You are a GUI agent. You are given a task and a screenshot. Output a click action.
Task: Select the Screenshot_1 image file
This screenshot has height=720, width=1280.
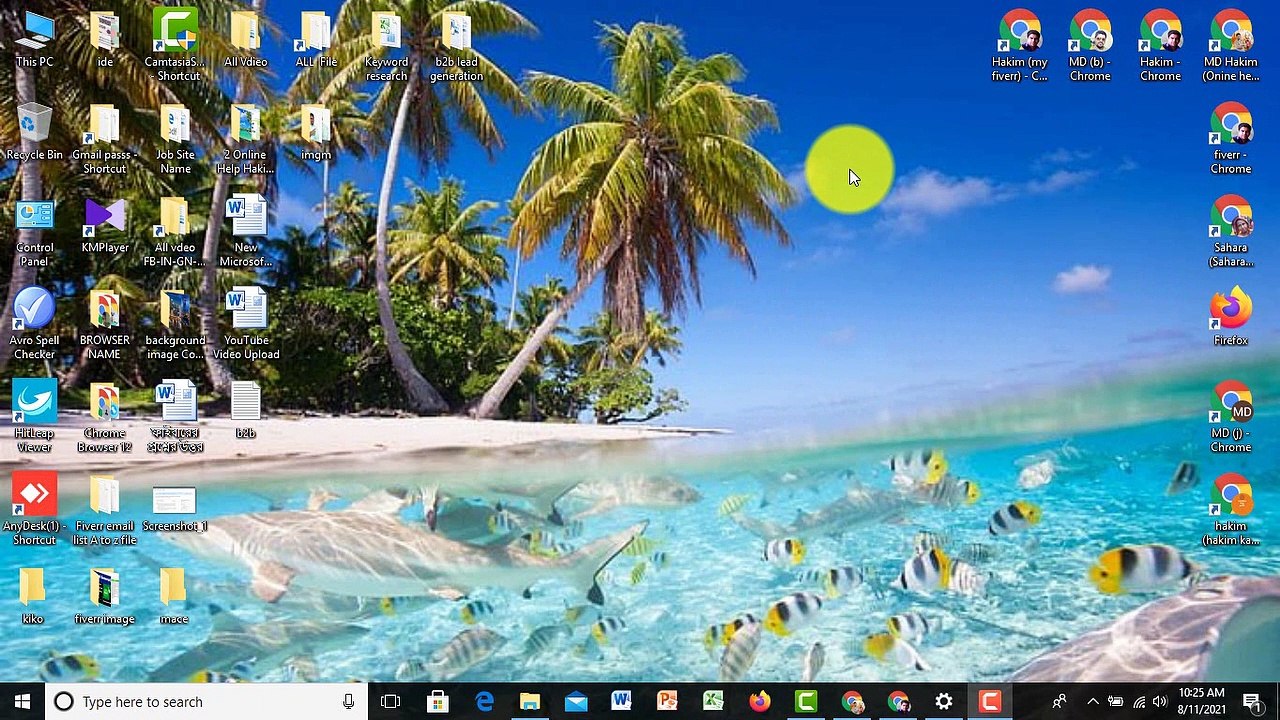coord(175,508)
